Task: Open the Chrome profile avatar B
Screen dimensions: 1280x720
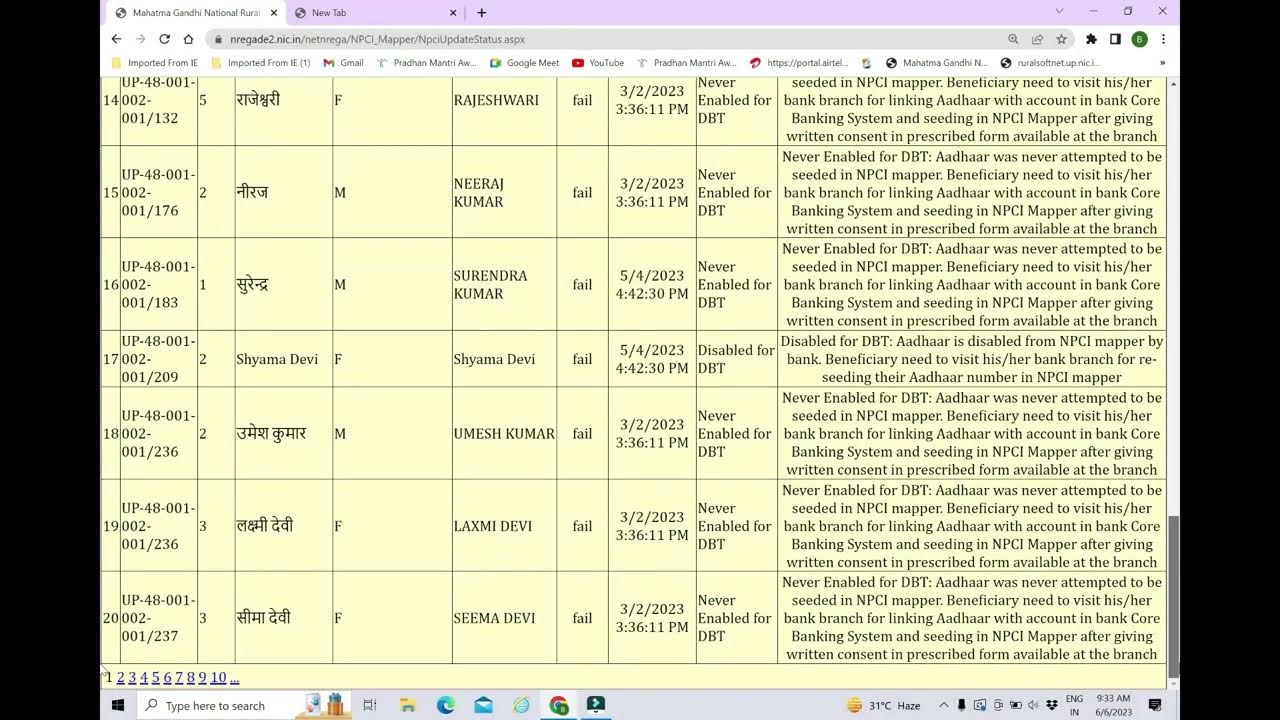Action: [x=1139, y=39]
